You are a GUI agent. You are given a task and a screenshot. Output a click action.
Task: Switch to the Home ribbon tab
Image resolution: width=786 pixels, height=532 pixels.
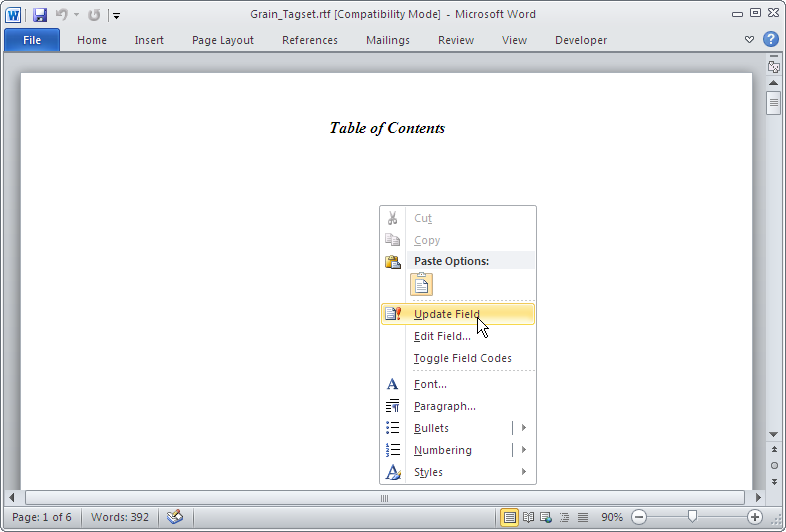pyautogui.click(x=92, y=40)
